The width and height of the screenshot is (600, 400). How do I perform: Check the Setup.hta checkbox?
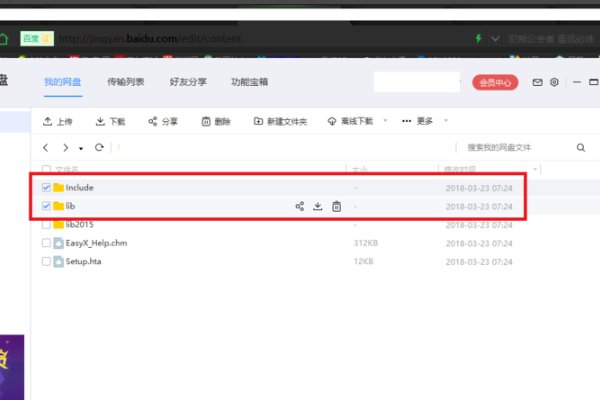click(x=46, y=261)
